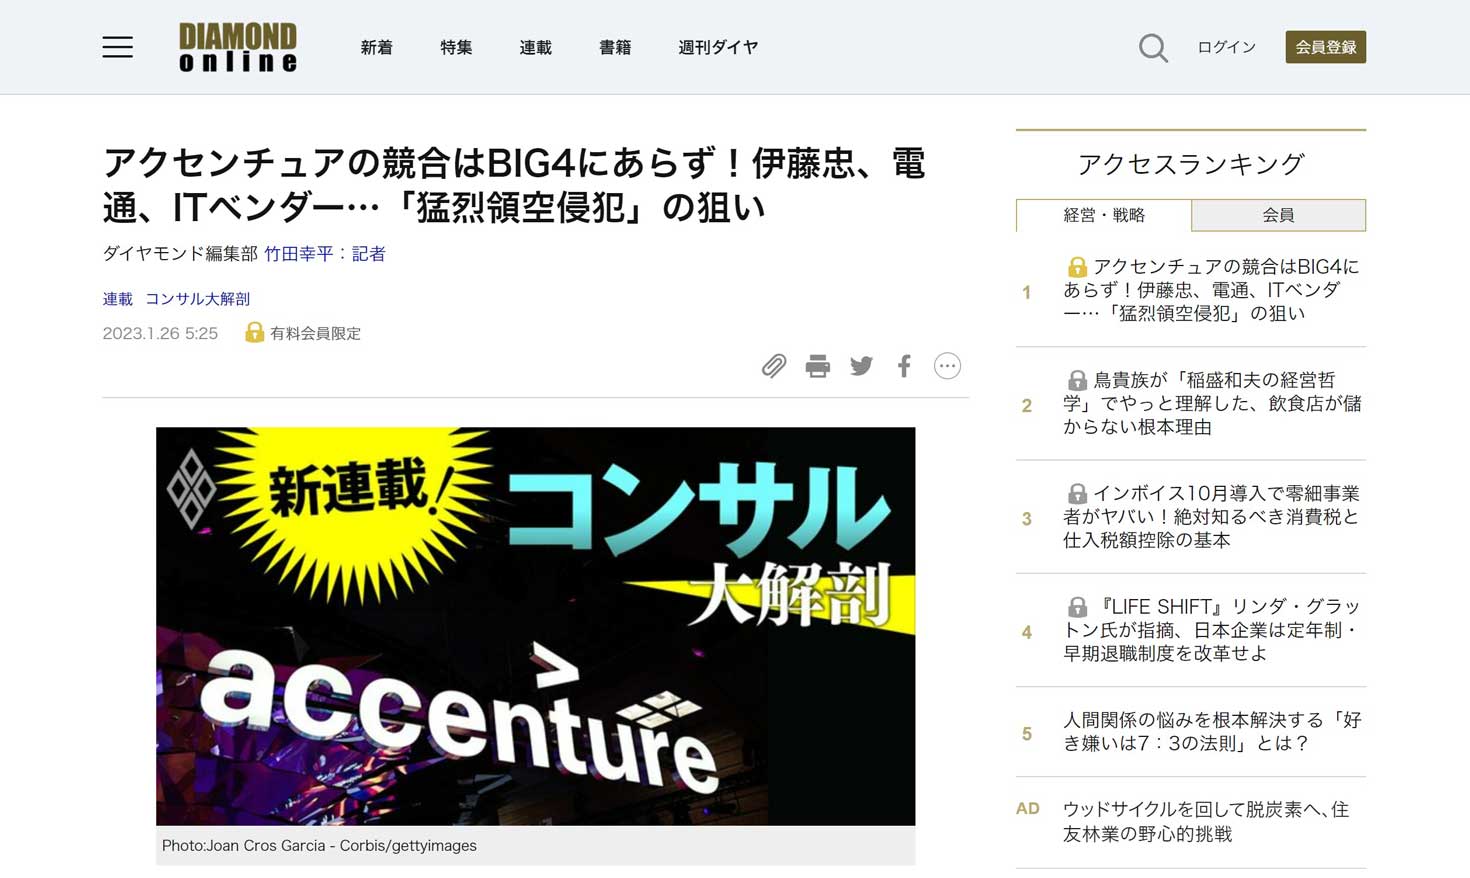1470x878 pixels.
Task: Open the hamburger navigation menu
Action: 117,47
